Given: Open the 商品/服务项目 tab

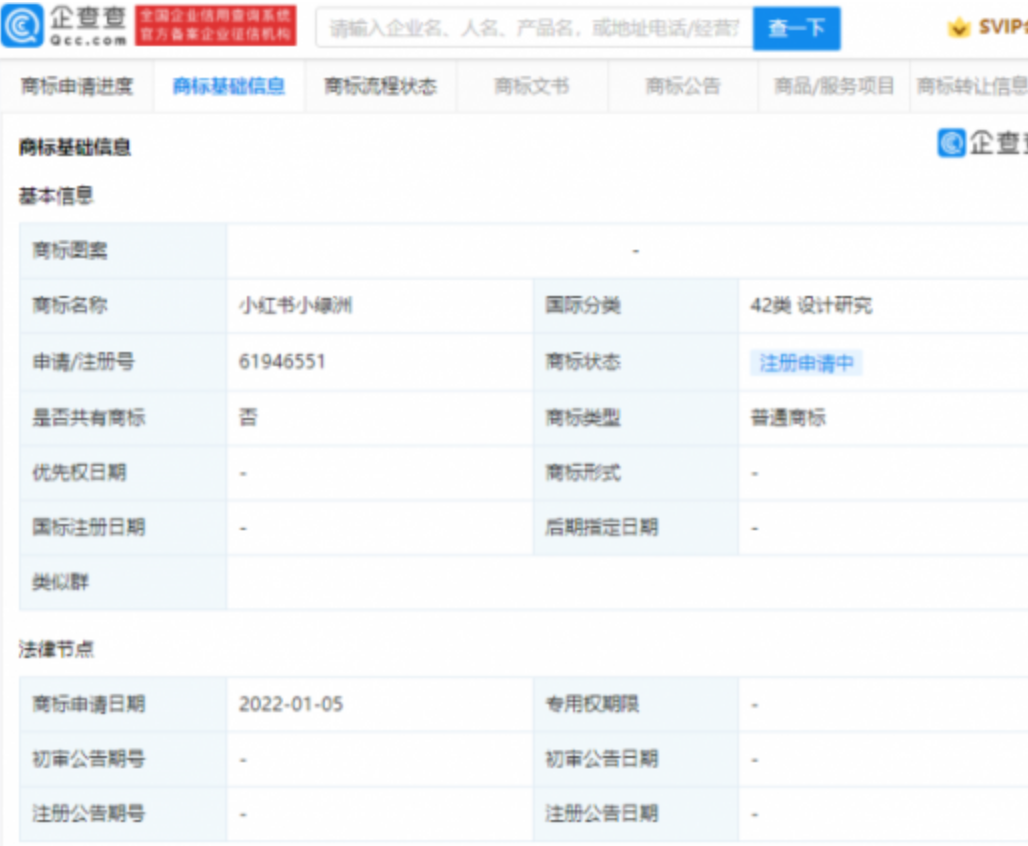Looking at the screenshot, I should [834, 87].
